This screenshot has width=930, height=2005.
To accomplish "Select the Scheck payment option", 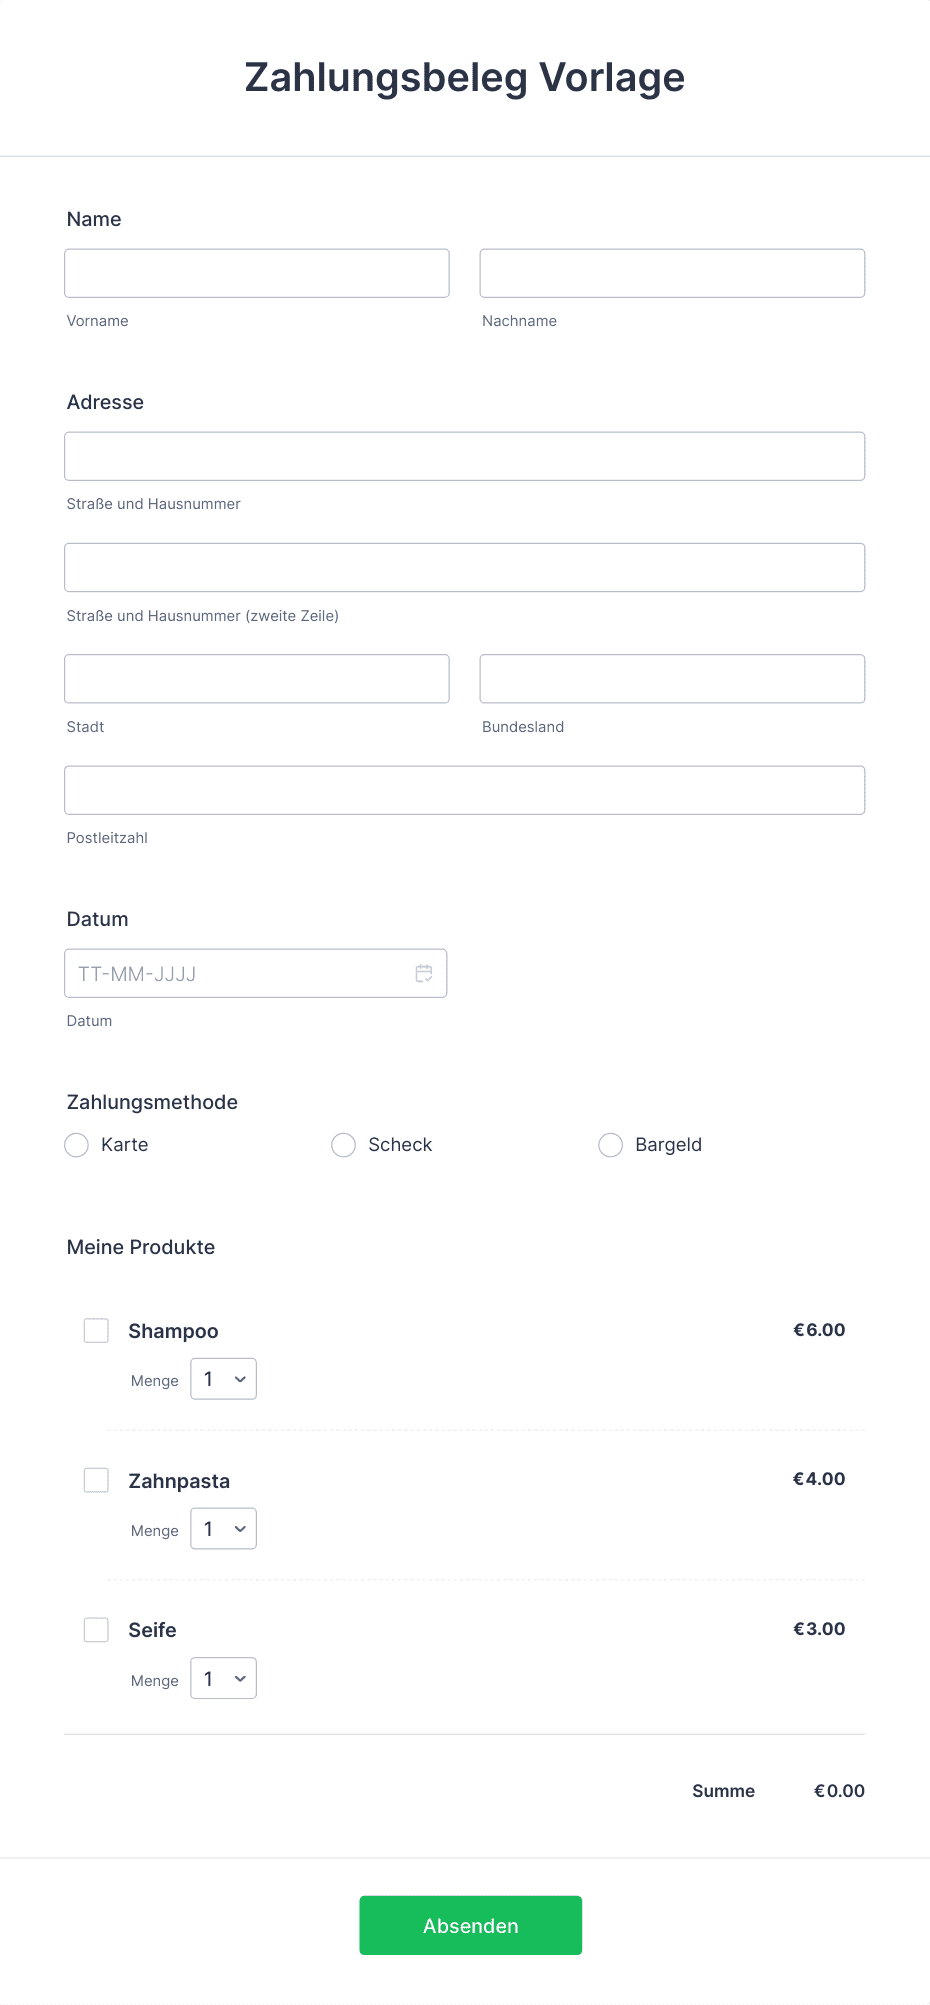I will [x=344, y=1145].
